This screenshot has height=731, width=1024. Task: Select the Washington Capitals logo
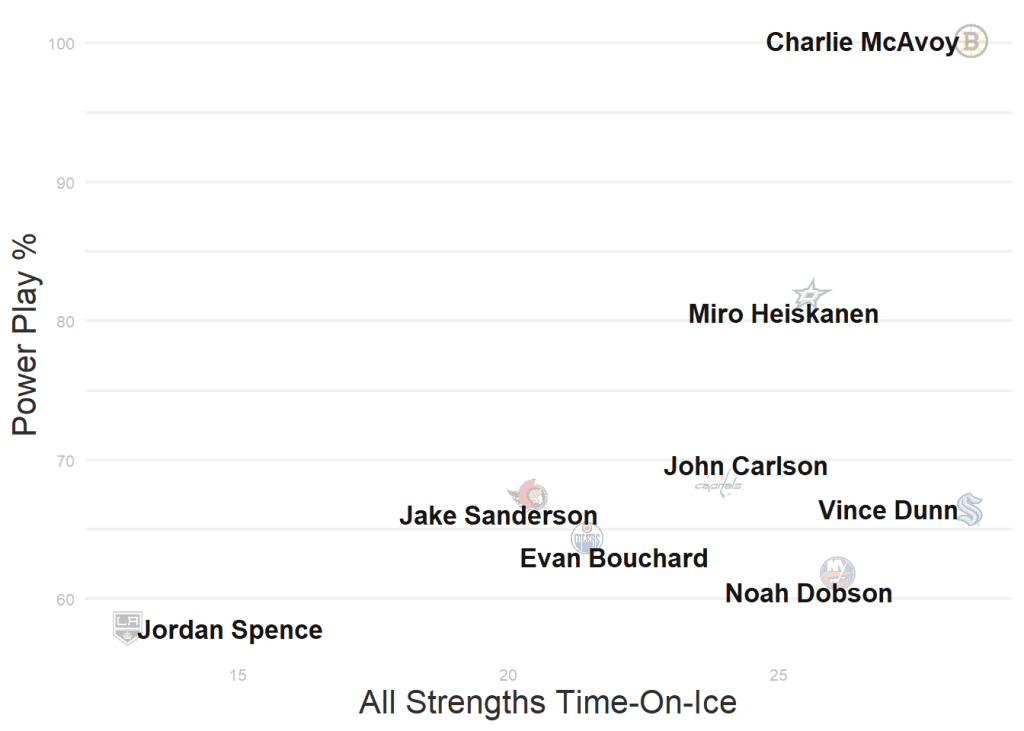719,485
